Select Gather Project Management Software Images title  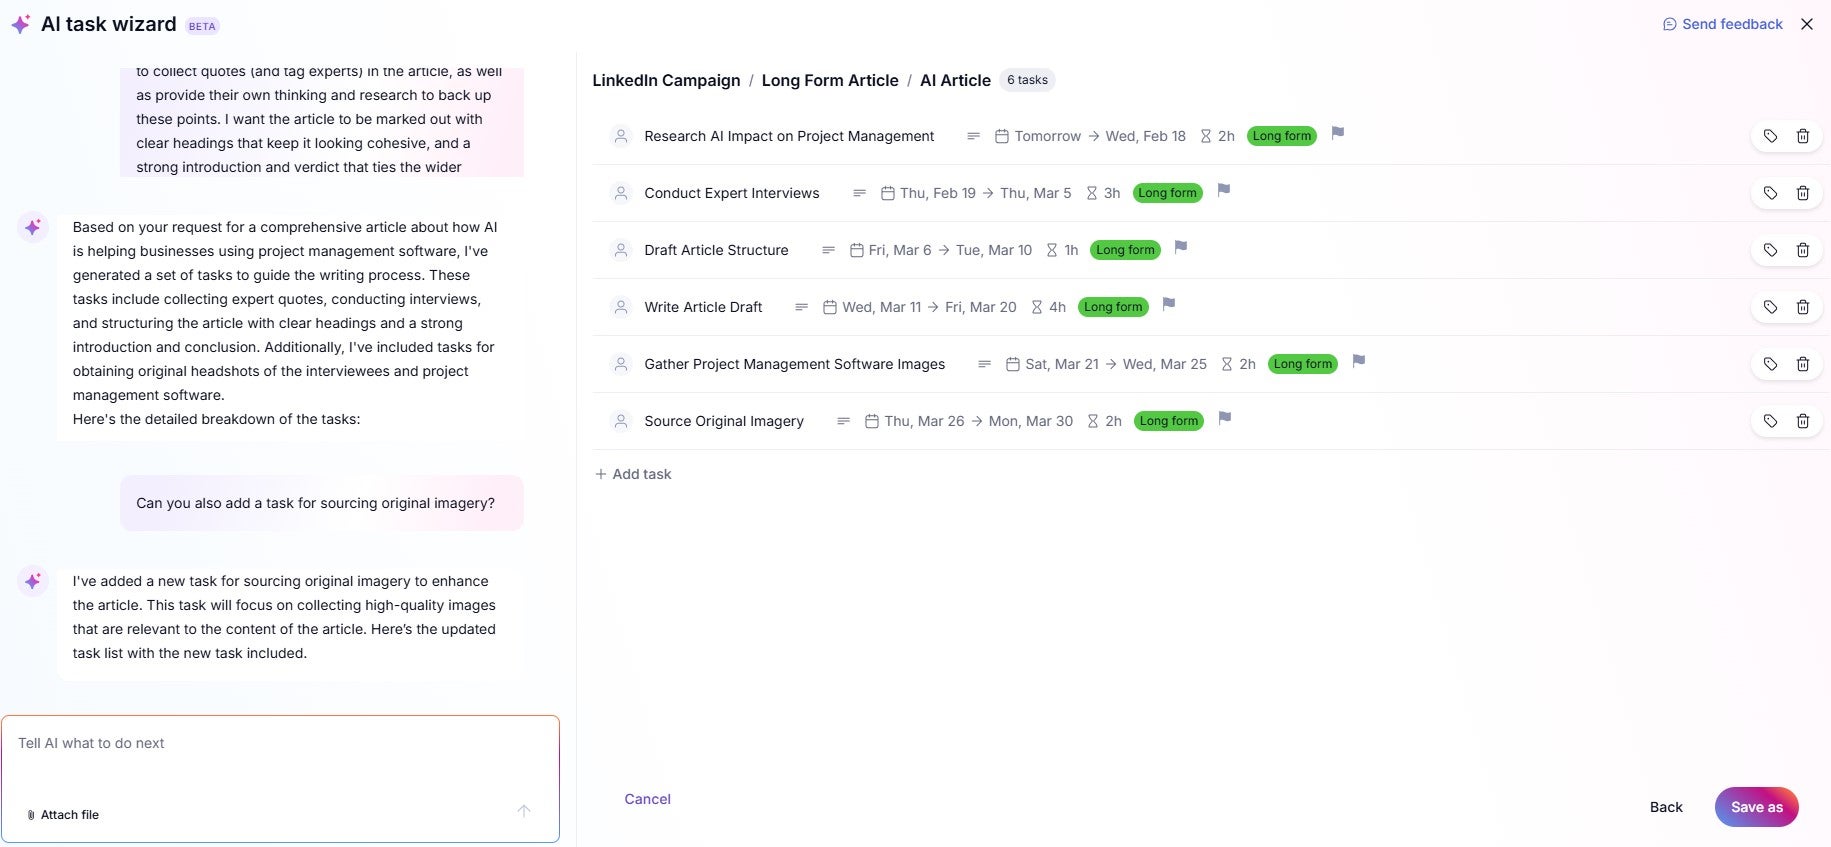click(x=794, y=364)
